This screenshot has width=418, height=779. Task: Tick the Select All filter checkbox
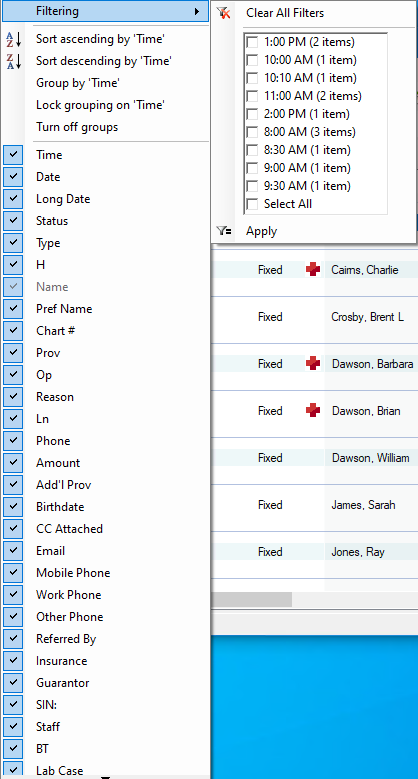click(252, 204)
